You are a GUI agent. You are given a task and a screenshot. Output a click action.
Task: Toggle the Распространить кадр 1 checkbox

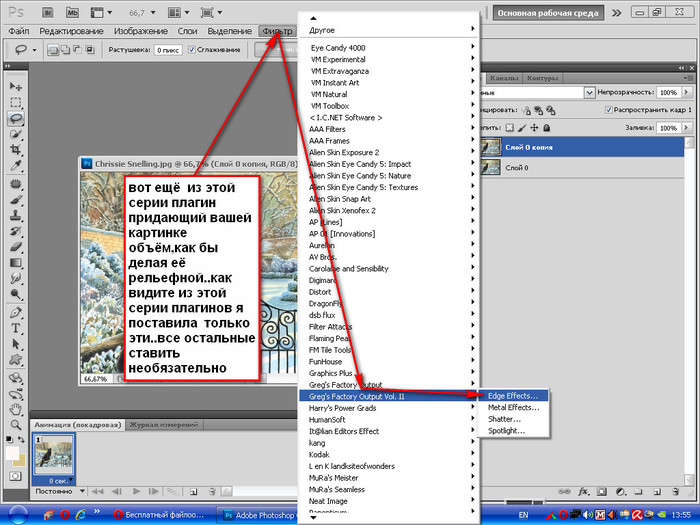click(x=608, y=110)
